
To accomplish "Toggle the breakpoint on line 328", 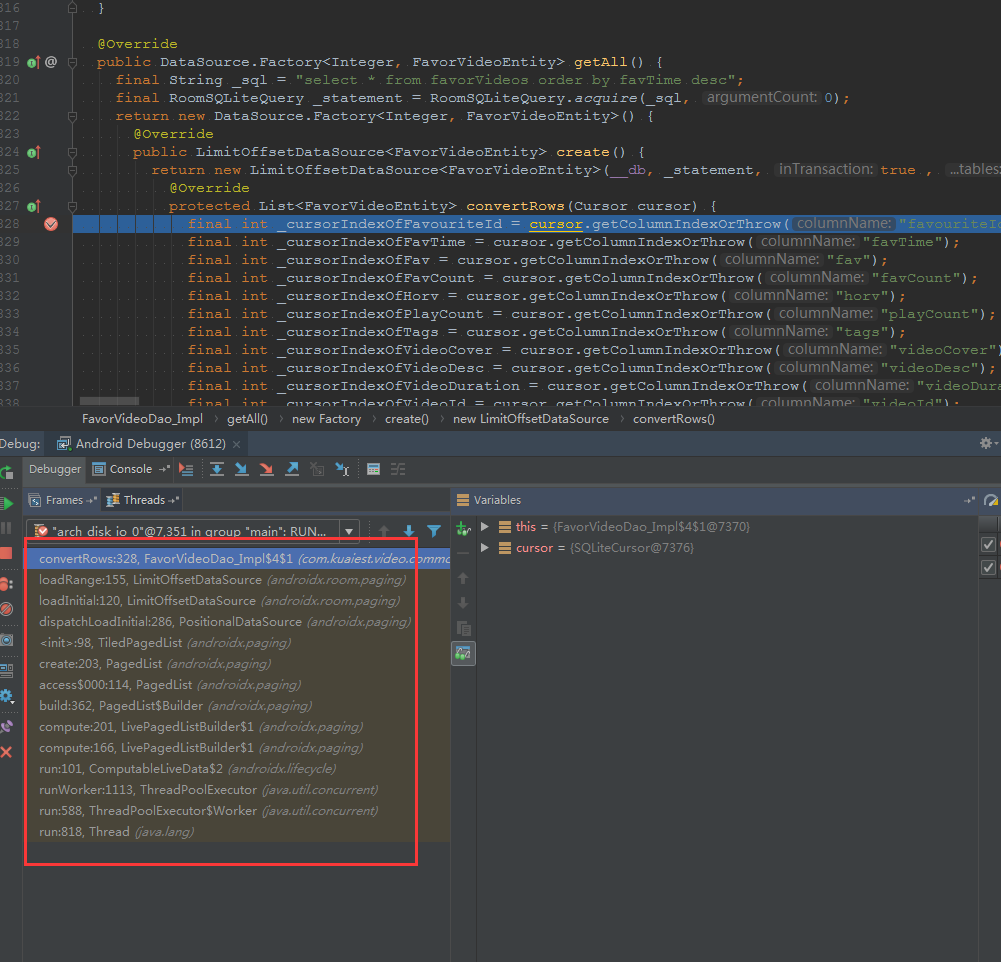I will [51, 224].
